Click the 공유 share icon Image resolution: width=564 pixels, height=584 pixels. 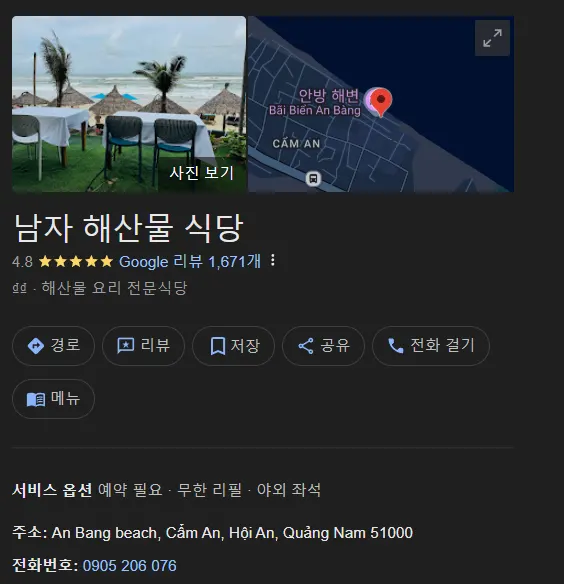(306, 346)
